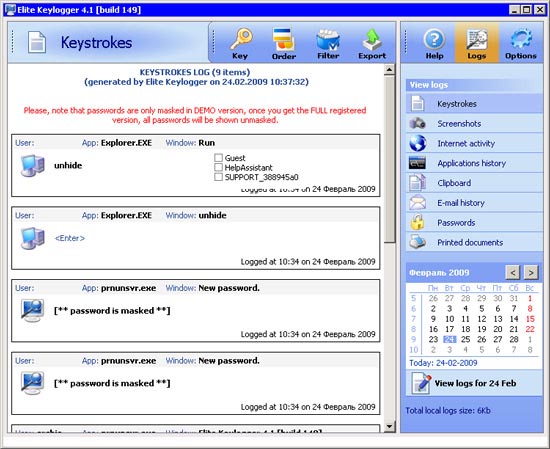Click the '<Enter>' keystroke text
The width and height of the screenshot is (550, 449).
coord(70,238)
